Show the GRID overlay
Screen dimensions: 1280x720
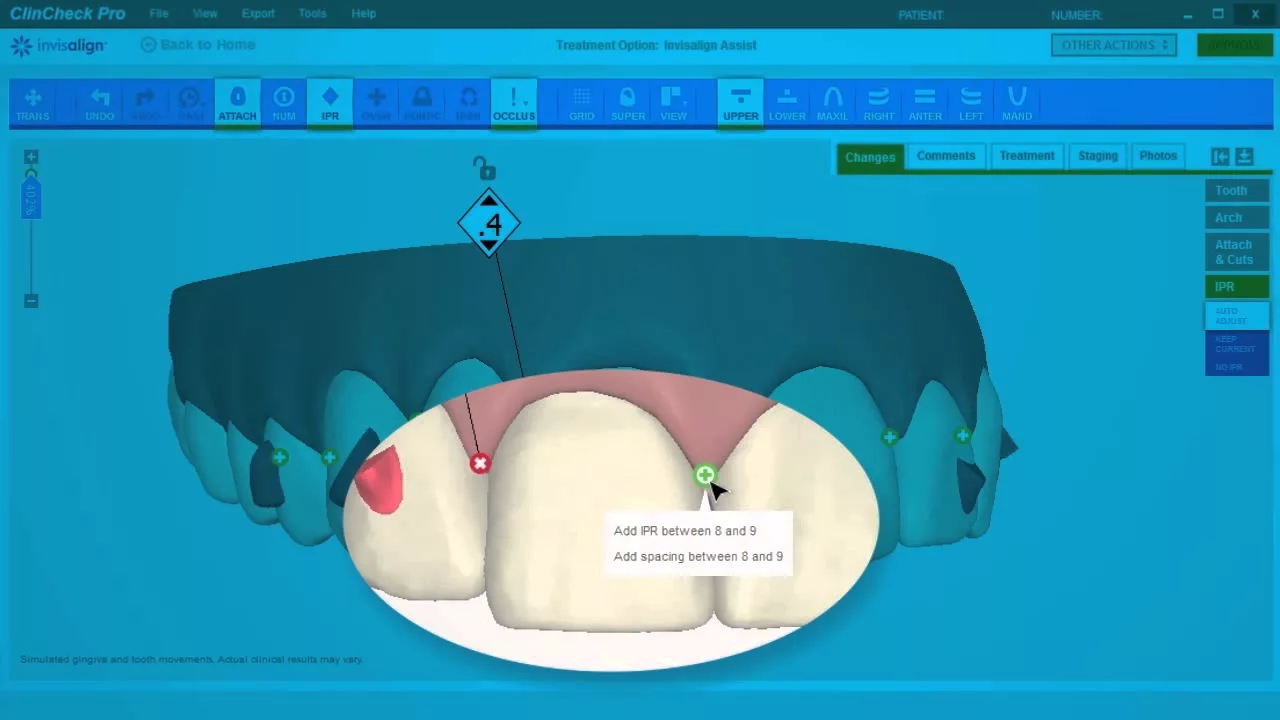tap(582, 103)
